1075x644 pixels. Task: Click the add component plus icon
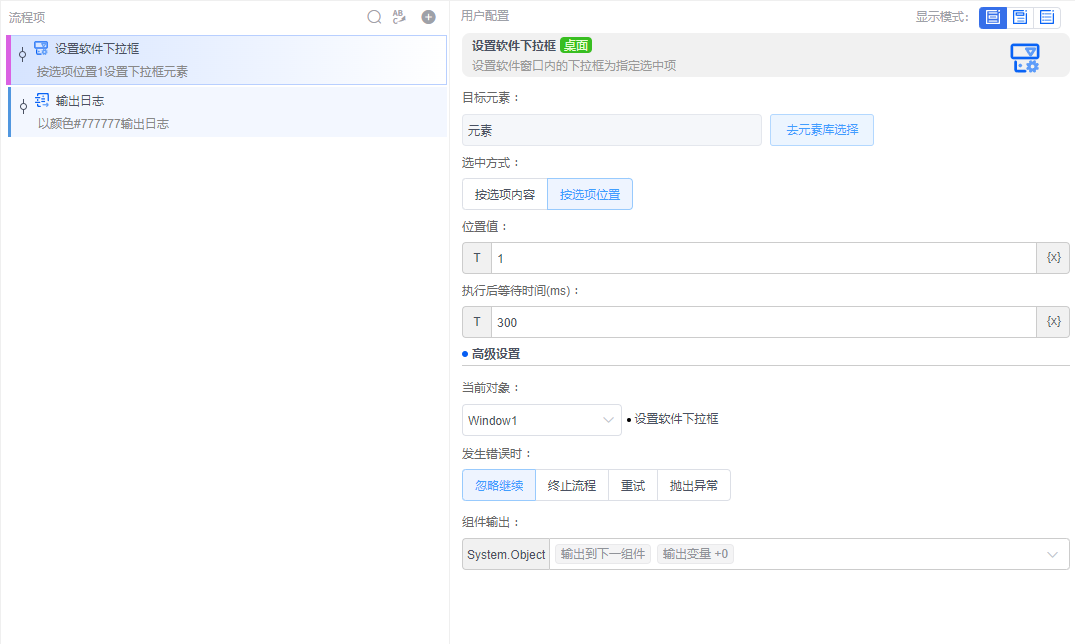pyautogui.click(x=428, y=17)
